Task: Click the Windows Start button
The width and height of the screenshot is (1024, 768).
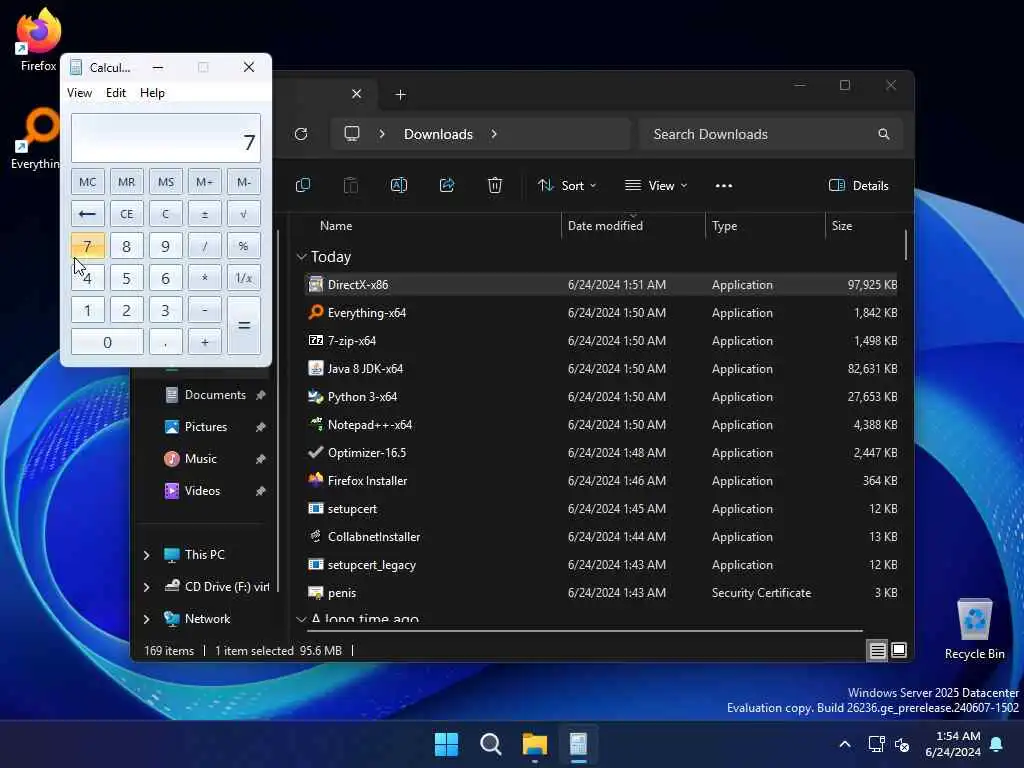Action: (x=447, y=744)
